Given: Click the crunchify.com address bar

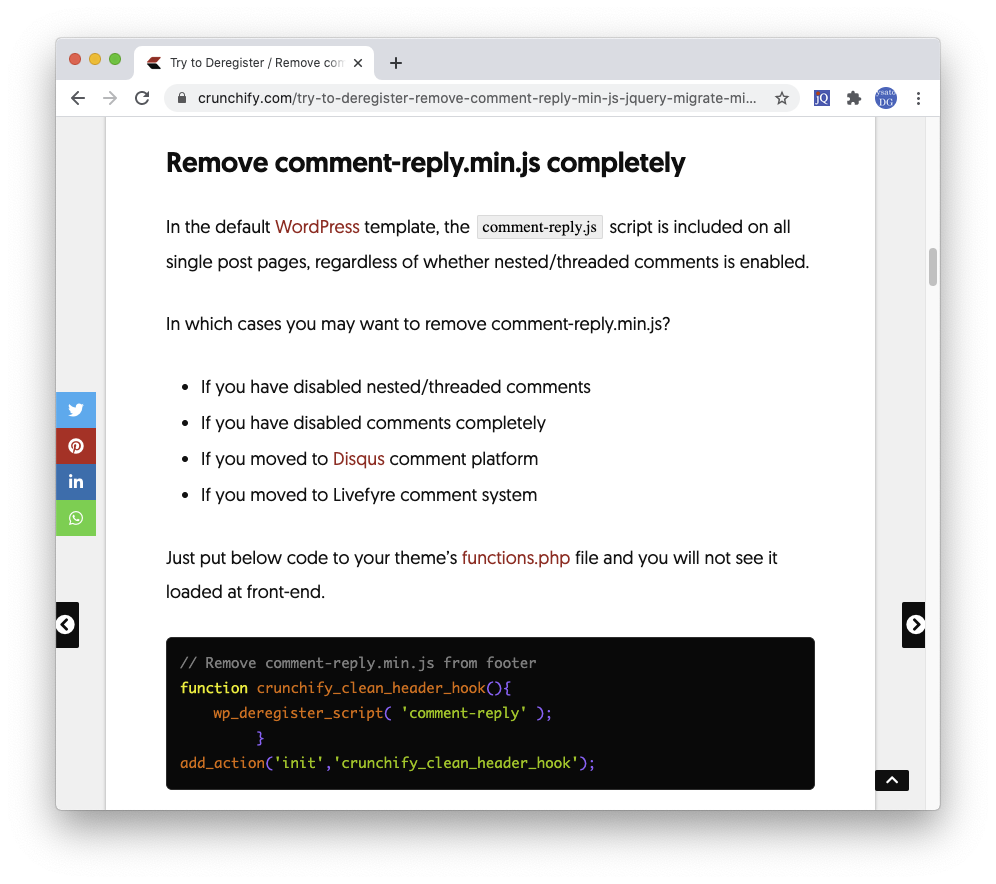Looking at the screenshot, I should click(470, 98).
